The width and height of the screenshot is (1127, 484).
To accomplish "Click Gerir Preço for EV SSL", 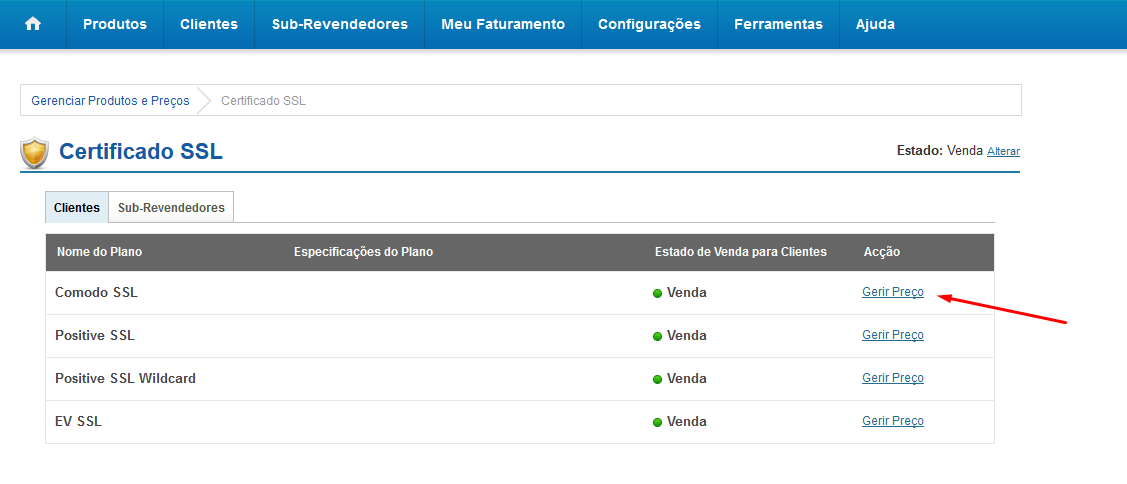I will [893, 421].
